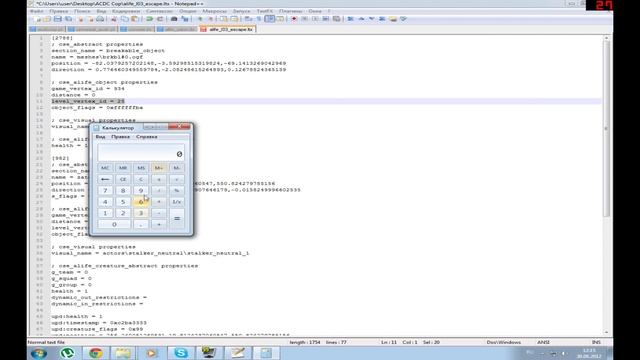
Task: Click the green Undo arrow icon
Action: point(149,19)
